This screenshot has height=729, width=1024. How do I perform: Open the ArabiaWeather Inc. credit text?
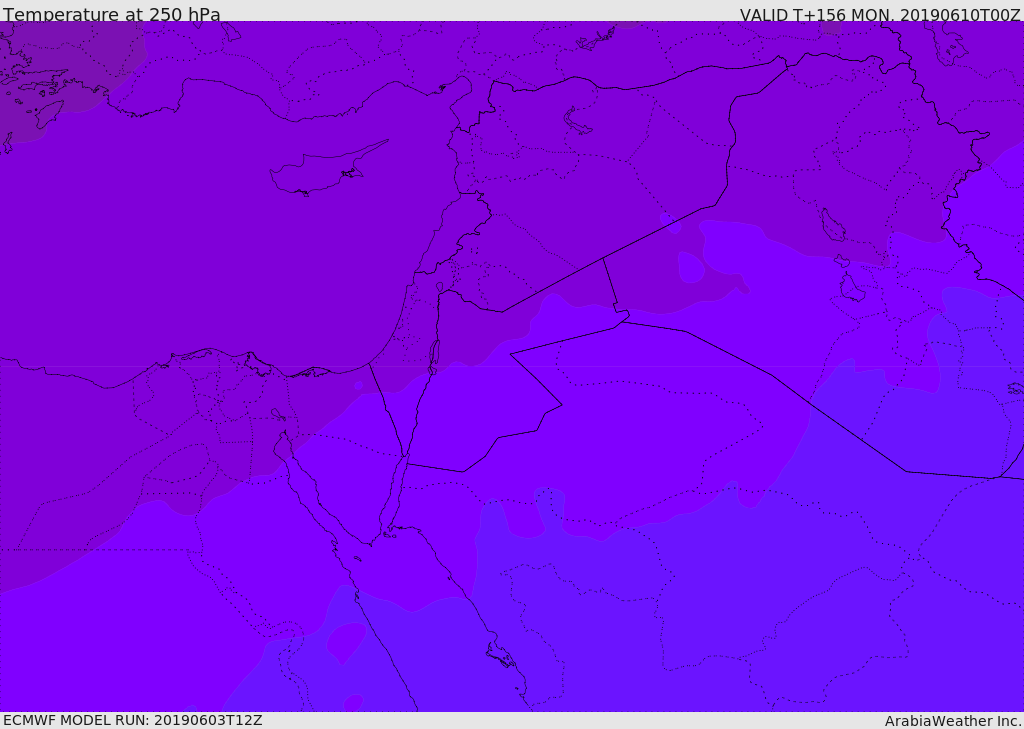[953, 721]
